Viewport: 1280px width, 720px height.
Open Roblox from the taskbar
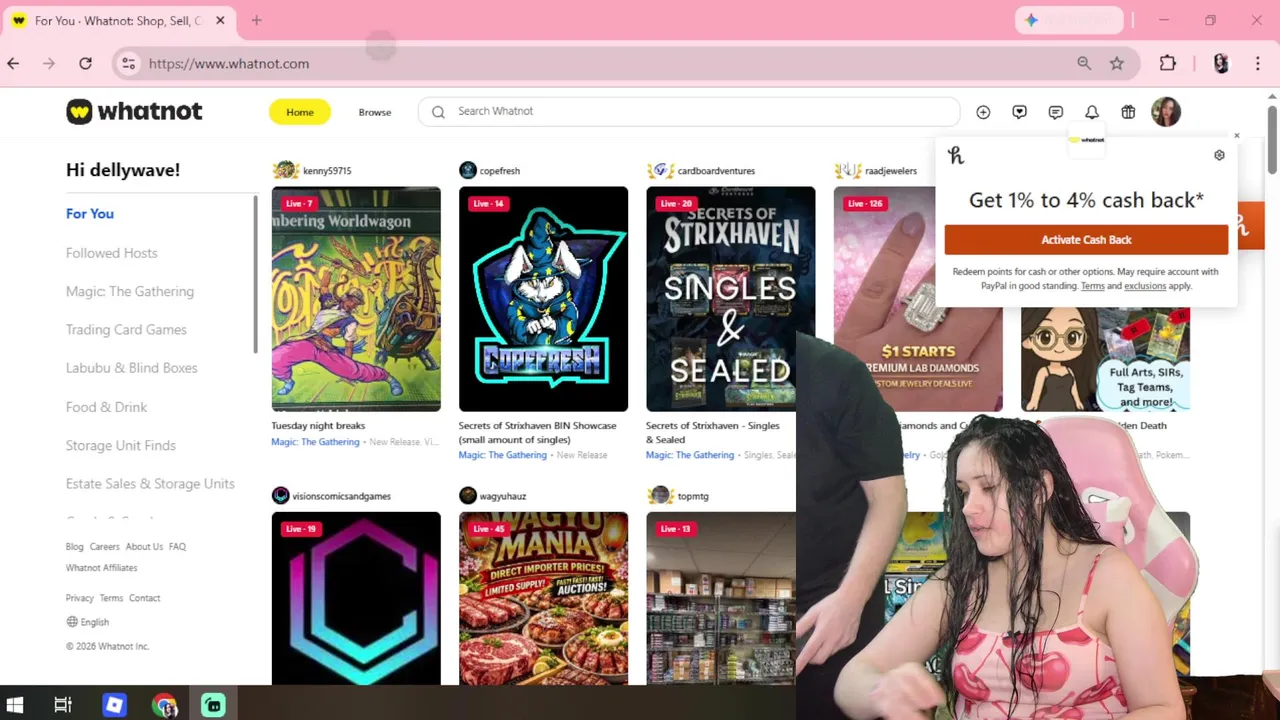tap(114, 705)
